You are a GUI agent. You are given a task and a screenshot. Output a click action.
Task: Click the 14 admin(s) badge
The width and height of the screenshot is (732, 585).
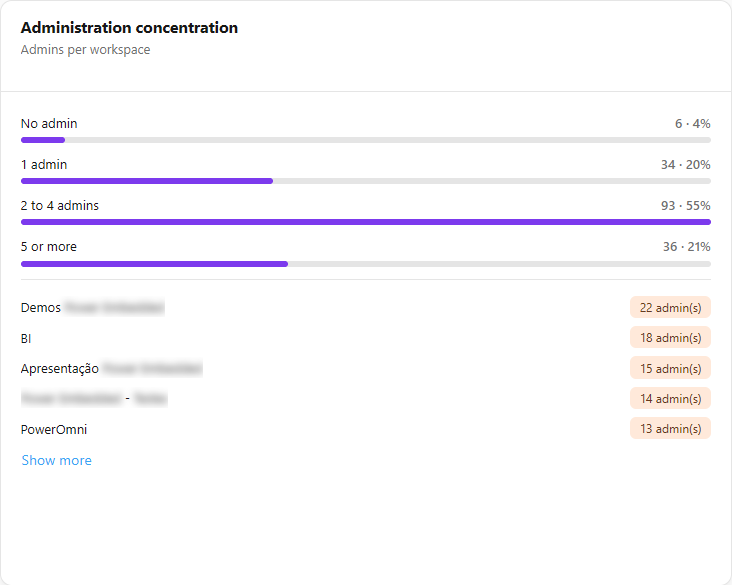point(670,399)
